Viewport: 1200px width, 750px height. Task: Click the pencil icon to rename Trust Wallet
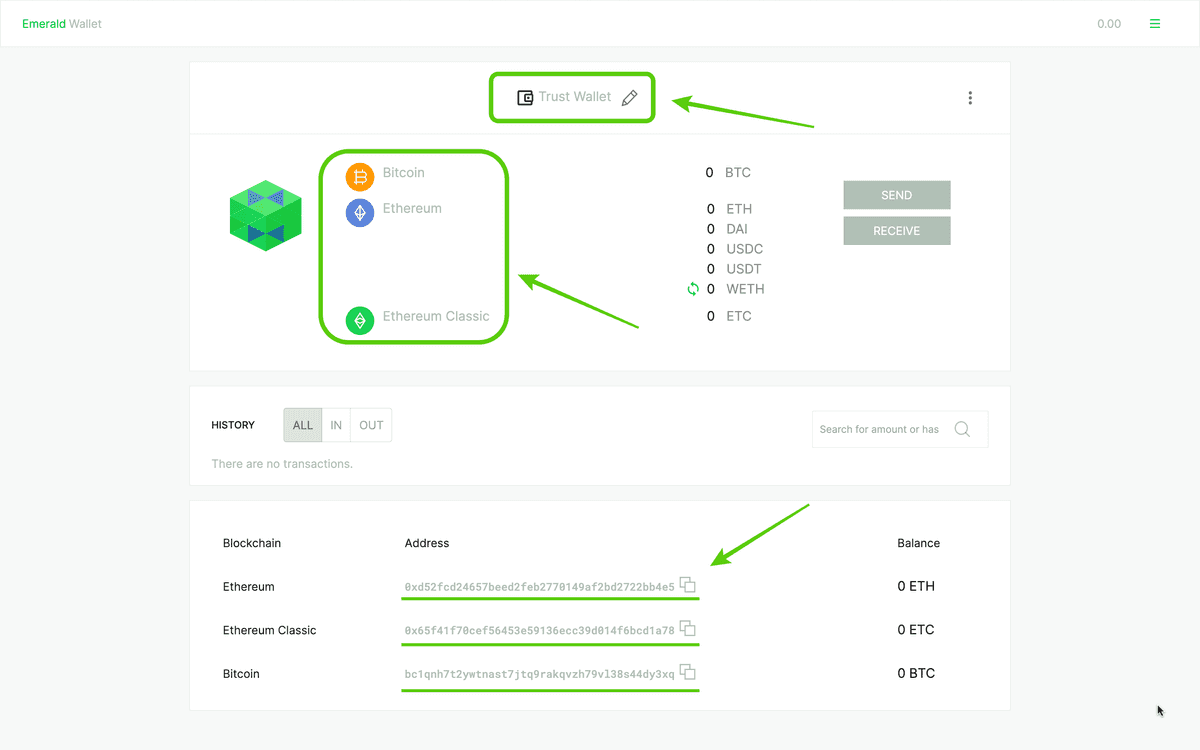click(629, 97)
